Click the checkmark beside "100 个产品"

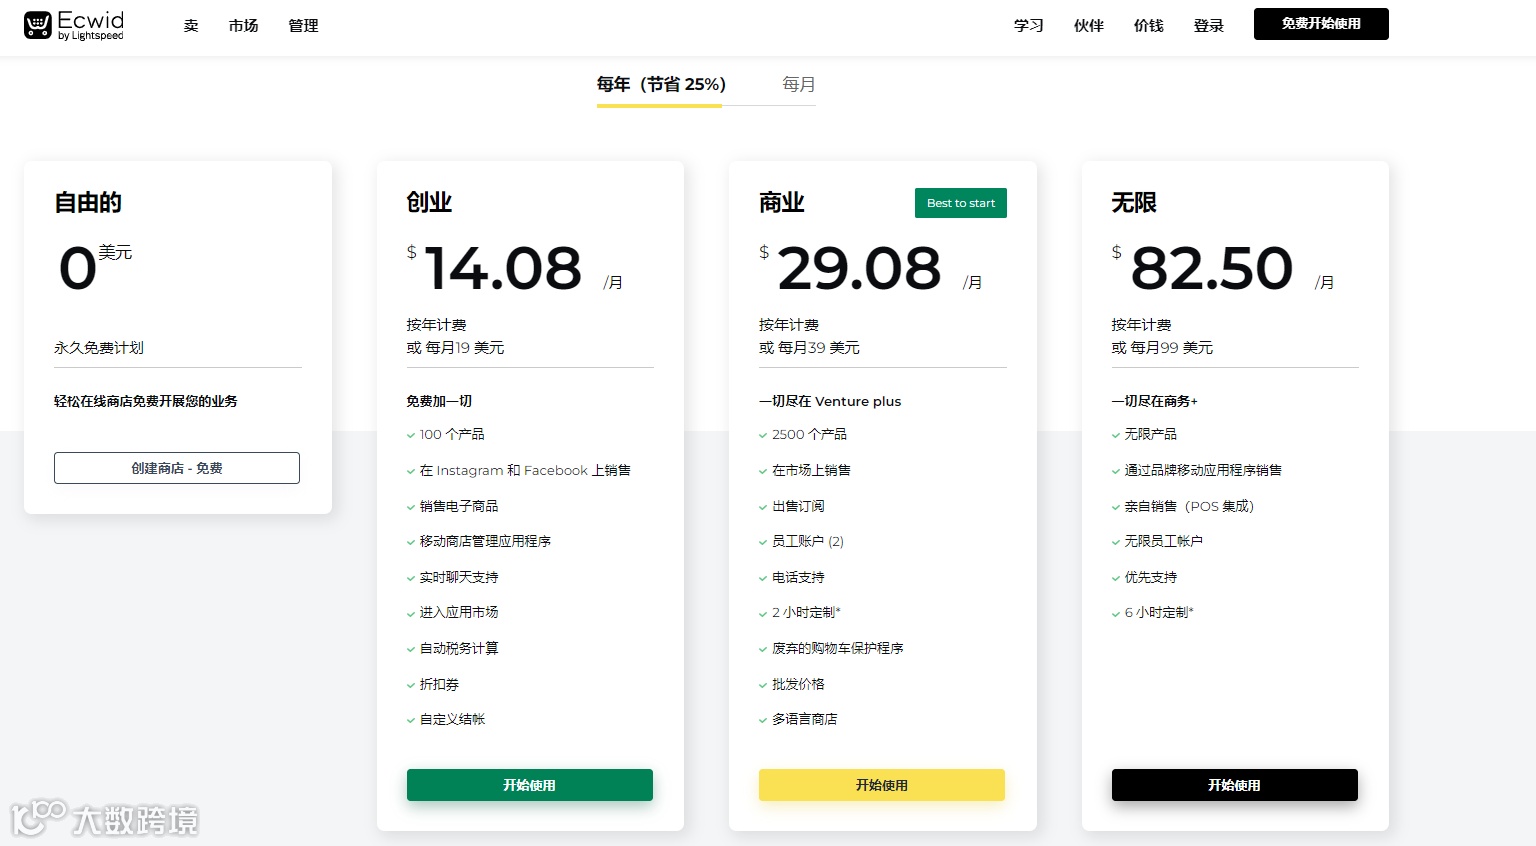(411, 435)
